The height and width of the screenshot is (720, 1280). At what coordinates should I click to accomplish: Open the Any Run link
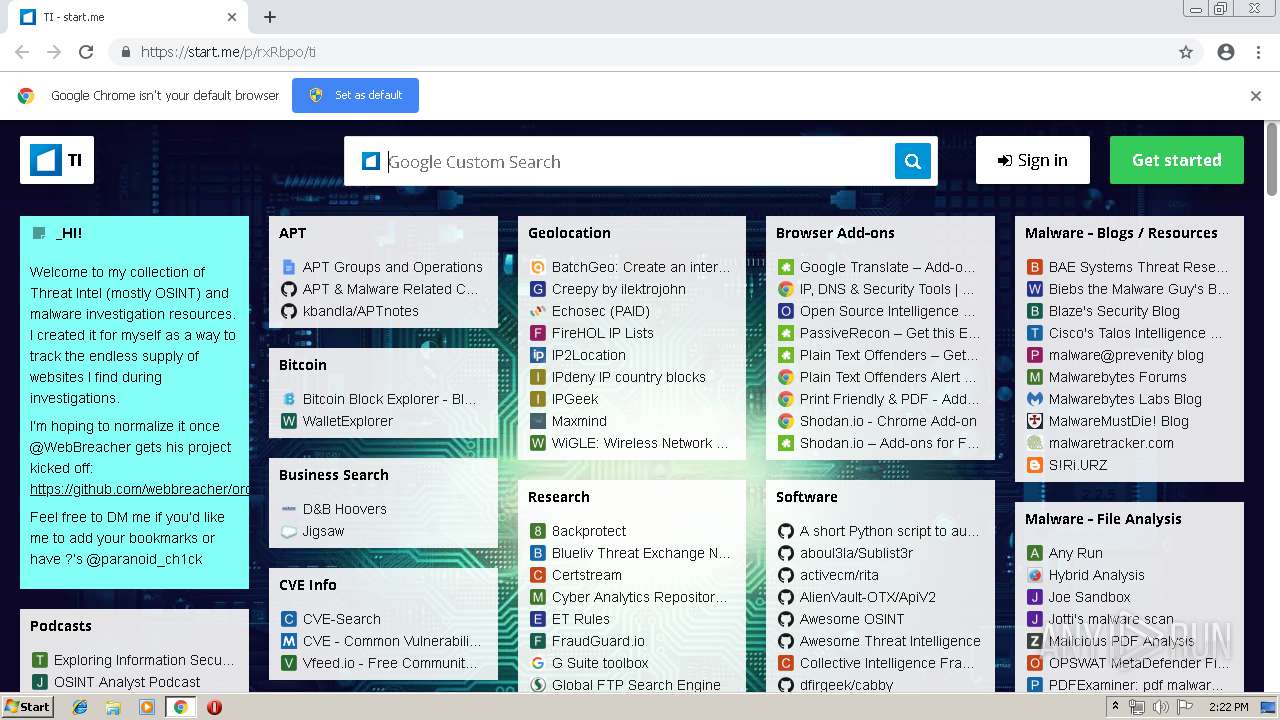pyautogui.click(x=1076, y=553)
